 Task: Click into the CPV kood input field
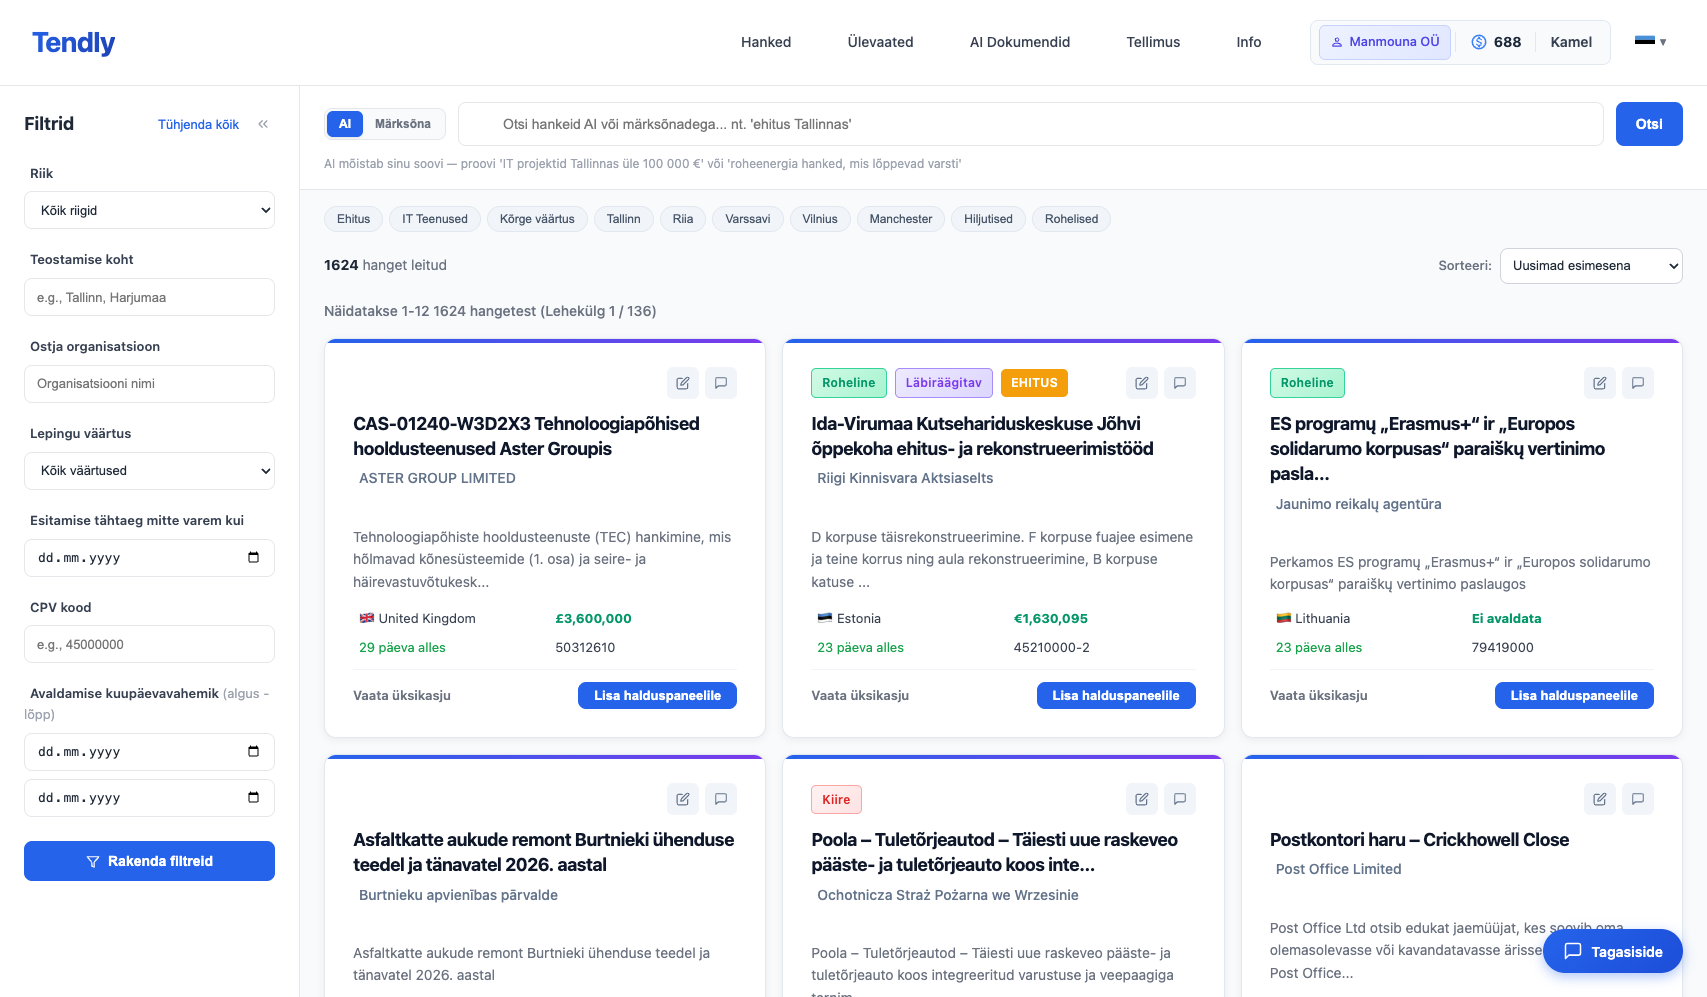pyautogui.click(x=149, y=645)
